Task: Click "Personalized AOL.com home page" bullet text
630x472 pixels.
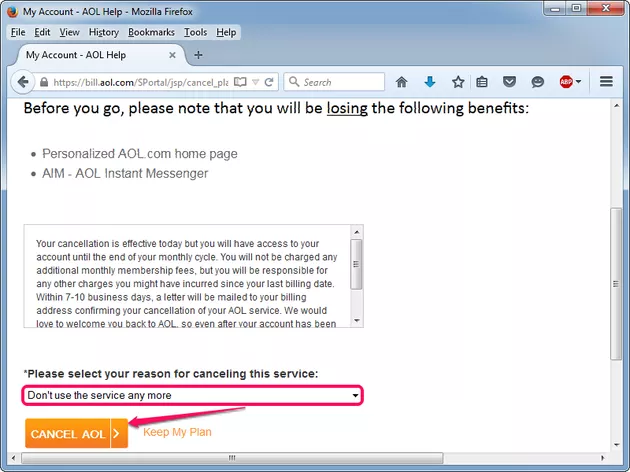Action: [140, 153]
